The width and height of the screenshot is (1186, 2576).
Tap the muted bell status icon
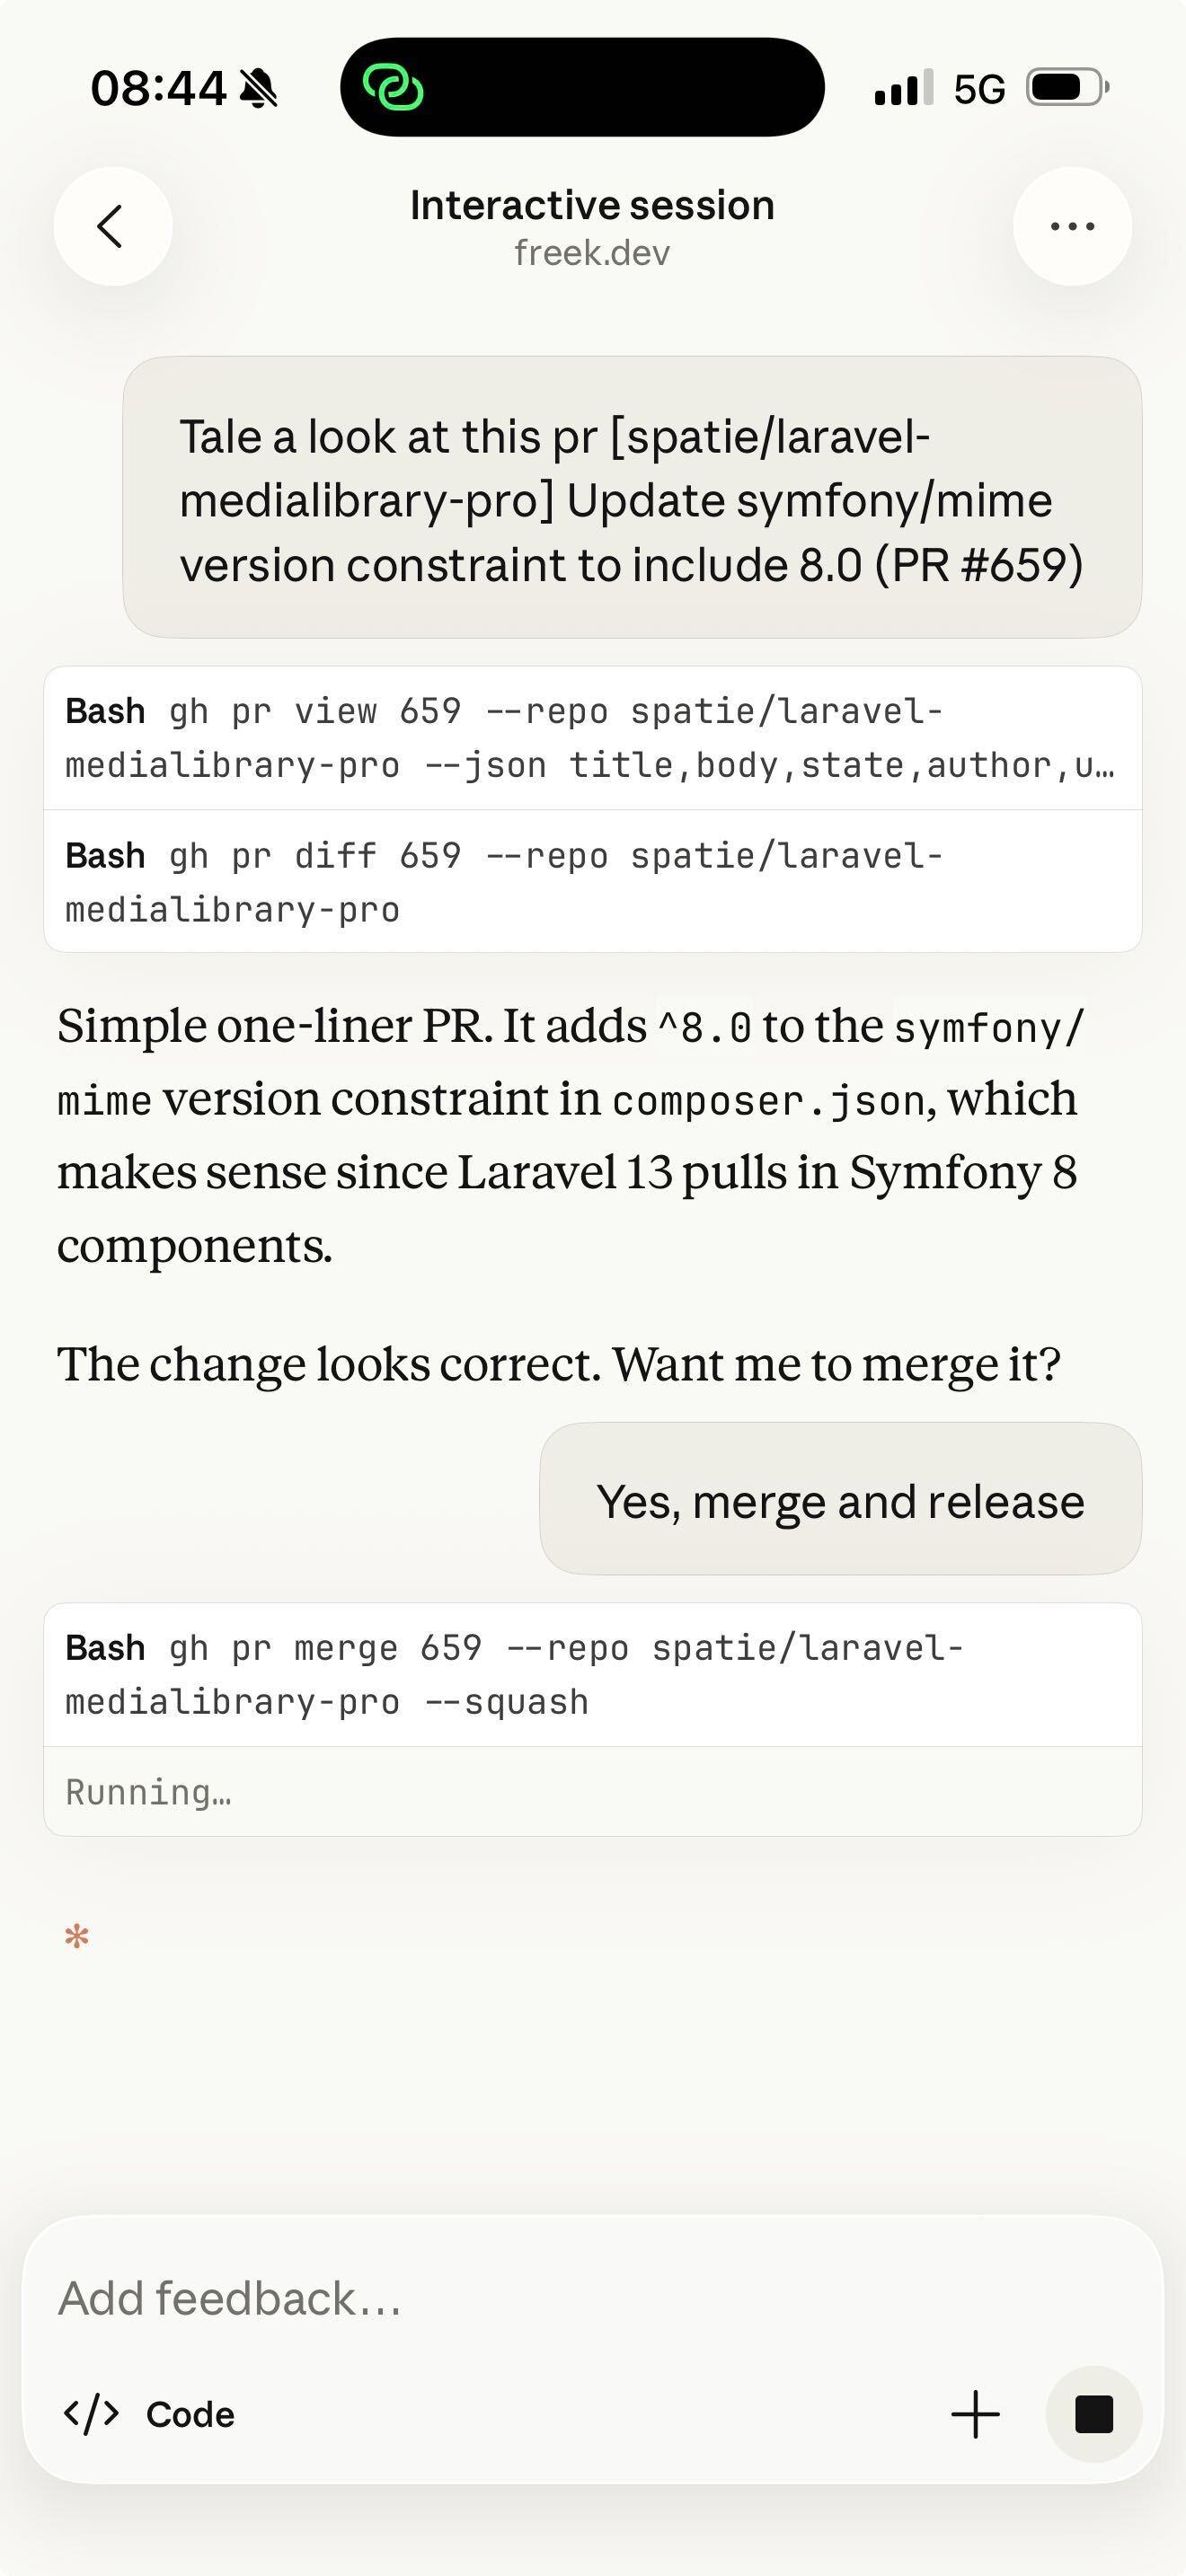[x=259, y=89]
